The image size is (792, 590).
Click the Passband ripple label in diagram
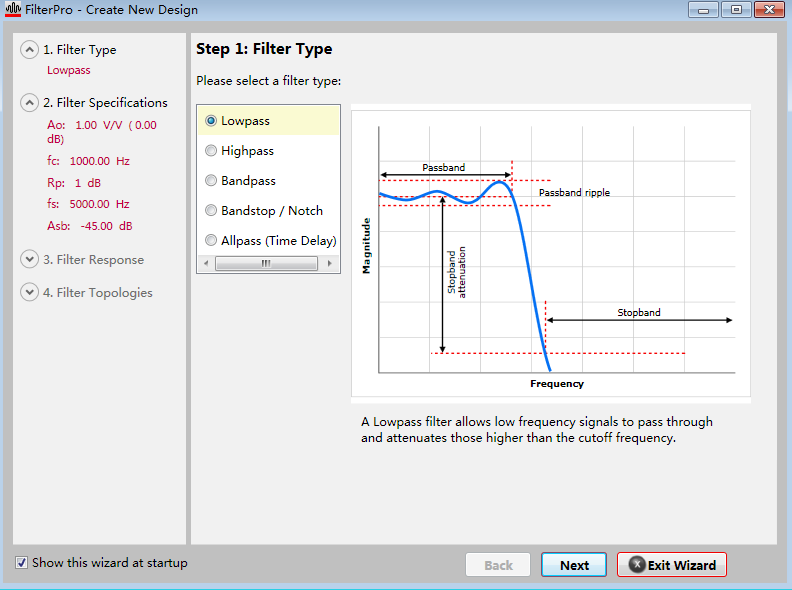pos(574,192)
